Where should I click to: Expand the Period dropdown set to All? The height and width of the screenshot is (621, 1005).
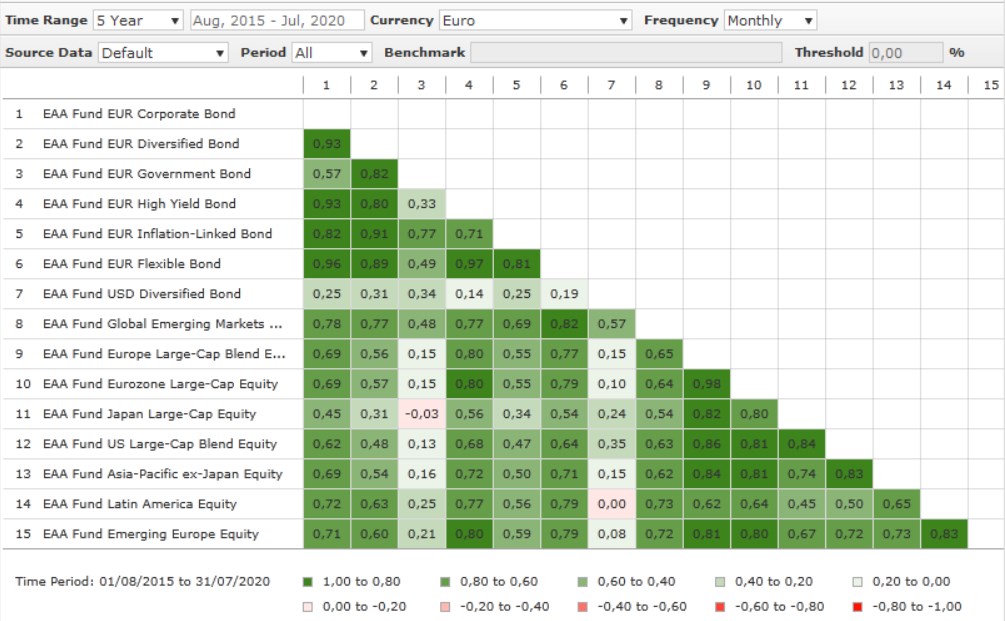click(331, 52)
